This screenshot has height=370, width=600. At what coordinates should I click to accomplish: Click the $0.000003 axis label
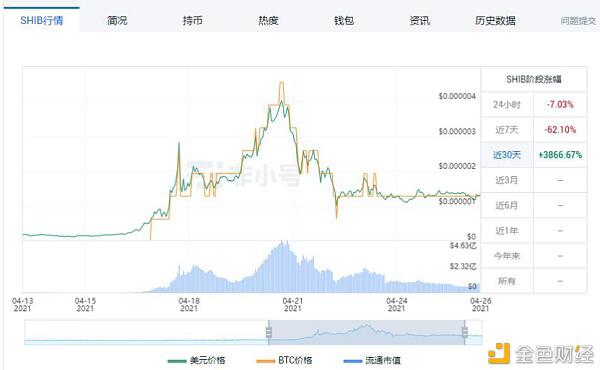(457, 131)
